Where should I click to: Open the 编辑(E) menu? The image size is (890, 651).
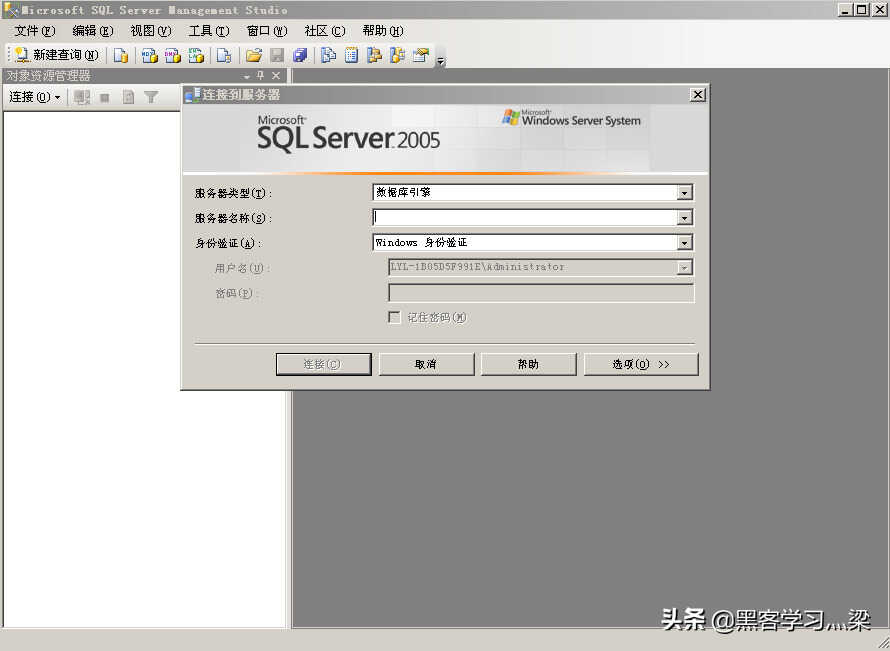point(93,31)
